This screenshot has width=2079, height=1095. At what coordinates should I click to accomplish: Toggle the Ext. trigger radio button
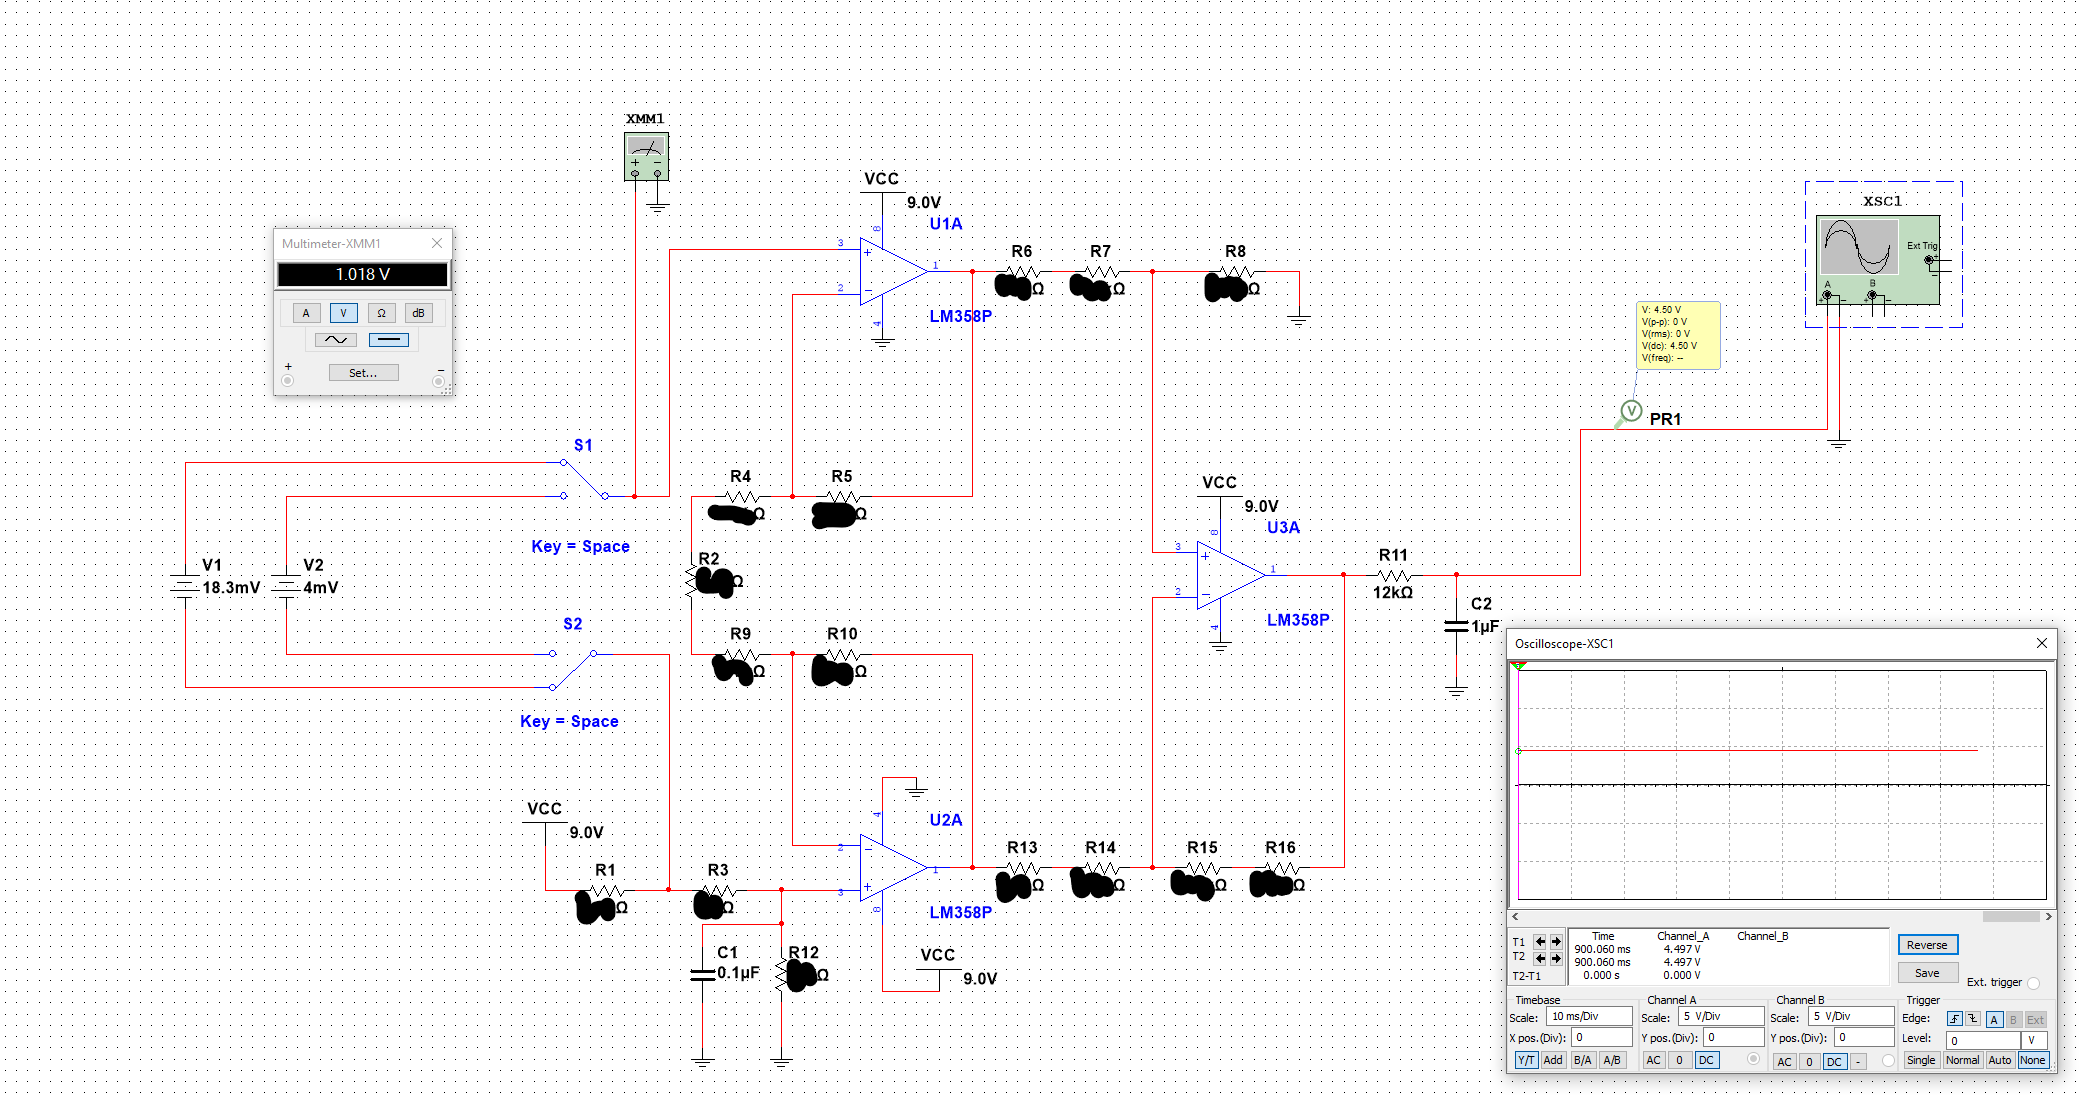(x=2033, y=983)
